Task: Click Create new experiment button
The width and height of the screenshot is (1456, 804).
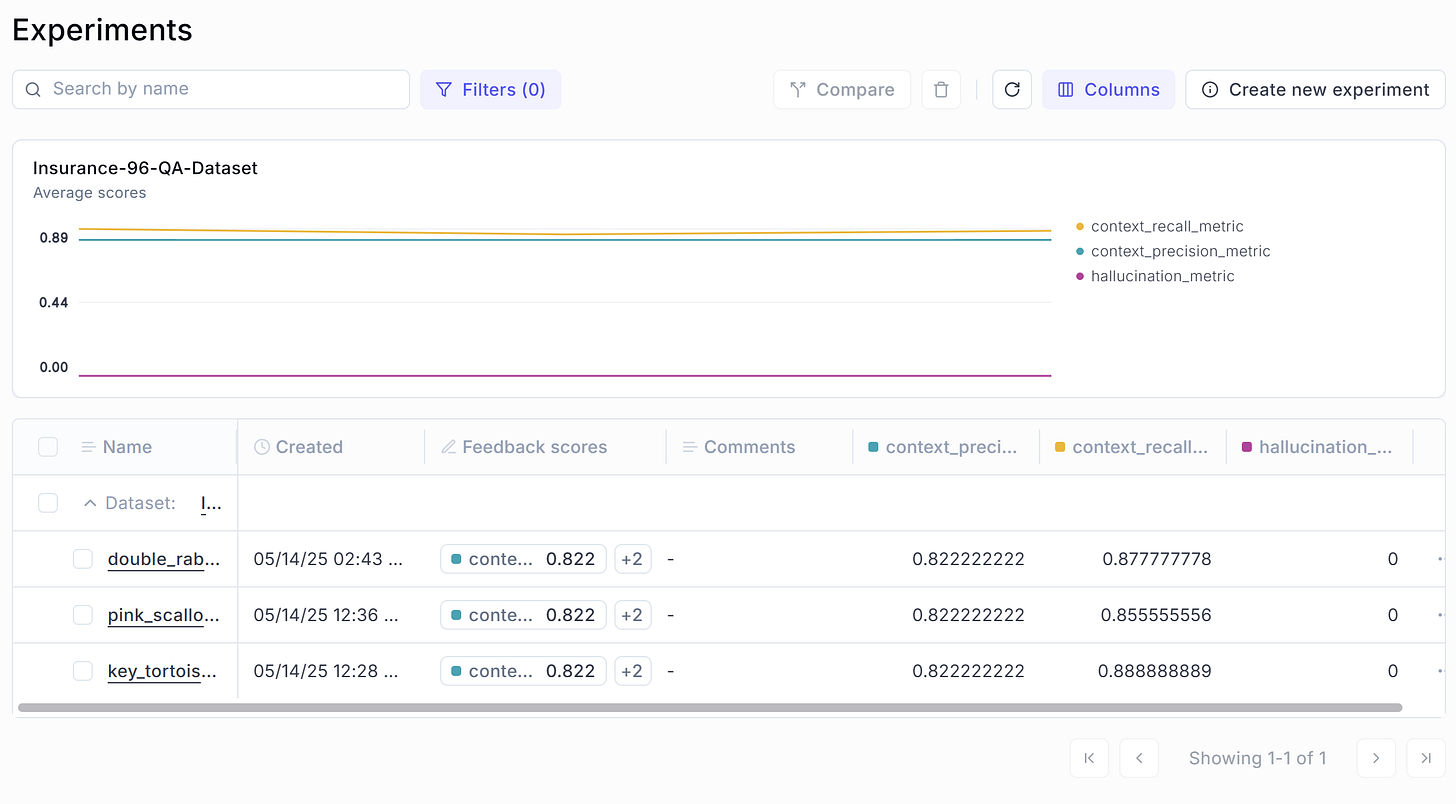Action: coord(1315,90)
